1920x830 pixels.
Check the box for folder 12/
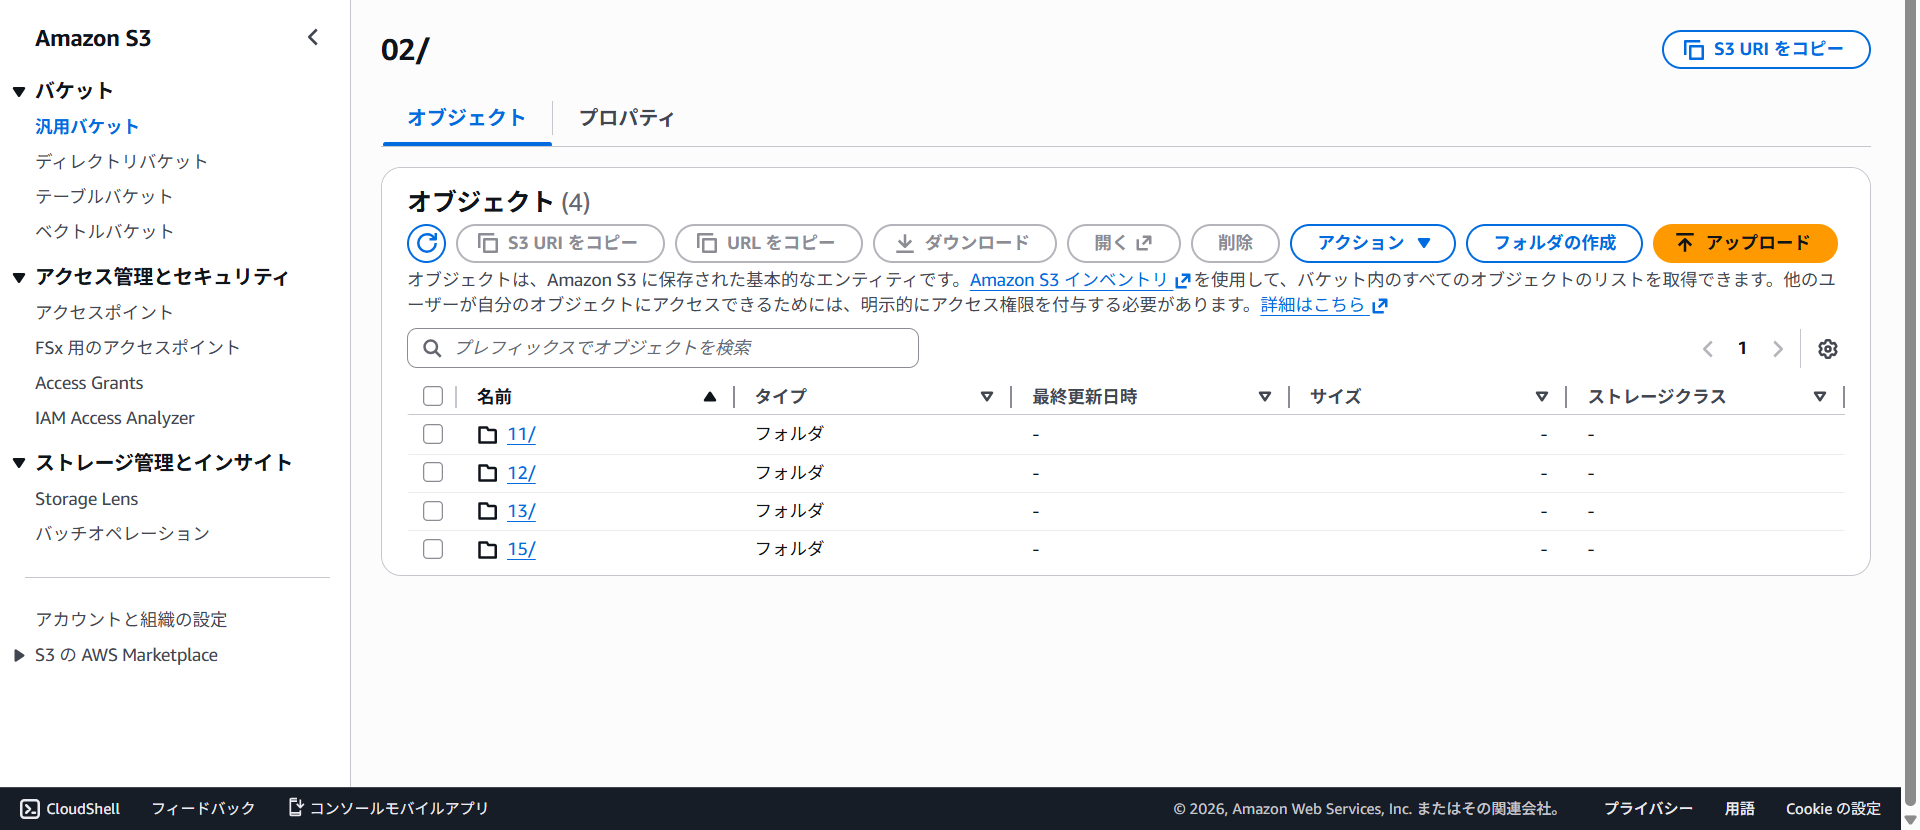[433, 472]
